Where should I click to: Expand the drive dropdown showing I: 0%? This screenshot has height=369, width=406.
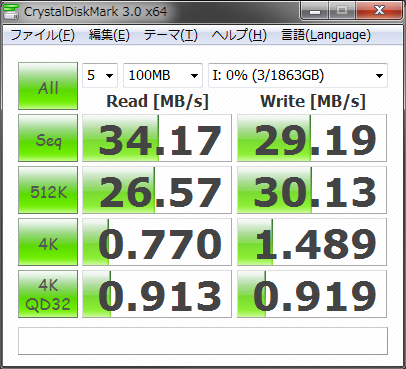tap(298, 75)
